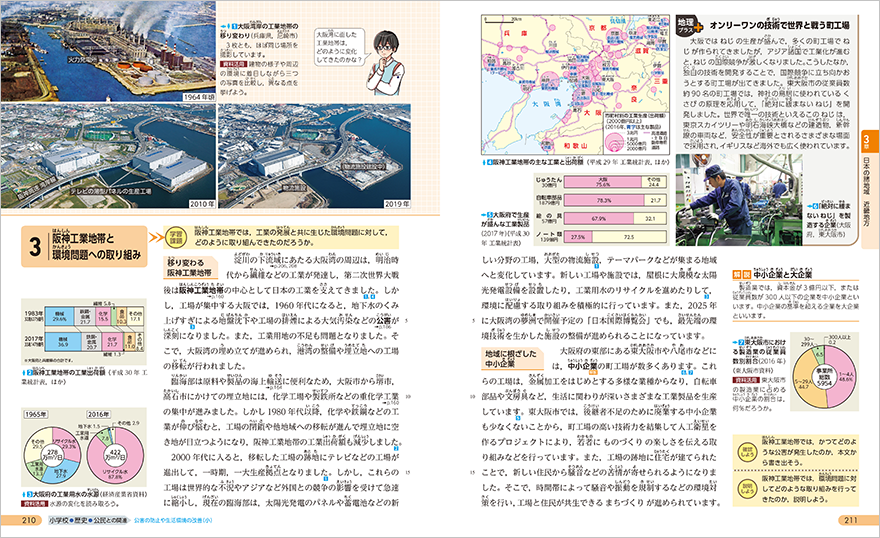Click the 滋賀 label on the map
Screen dimensions: 880x538
coord(641,51)
